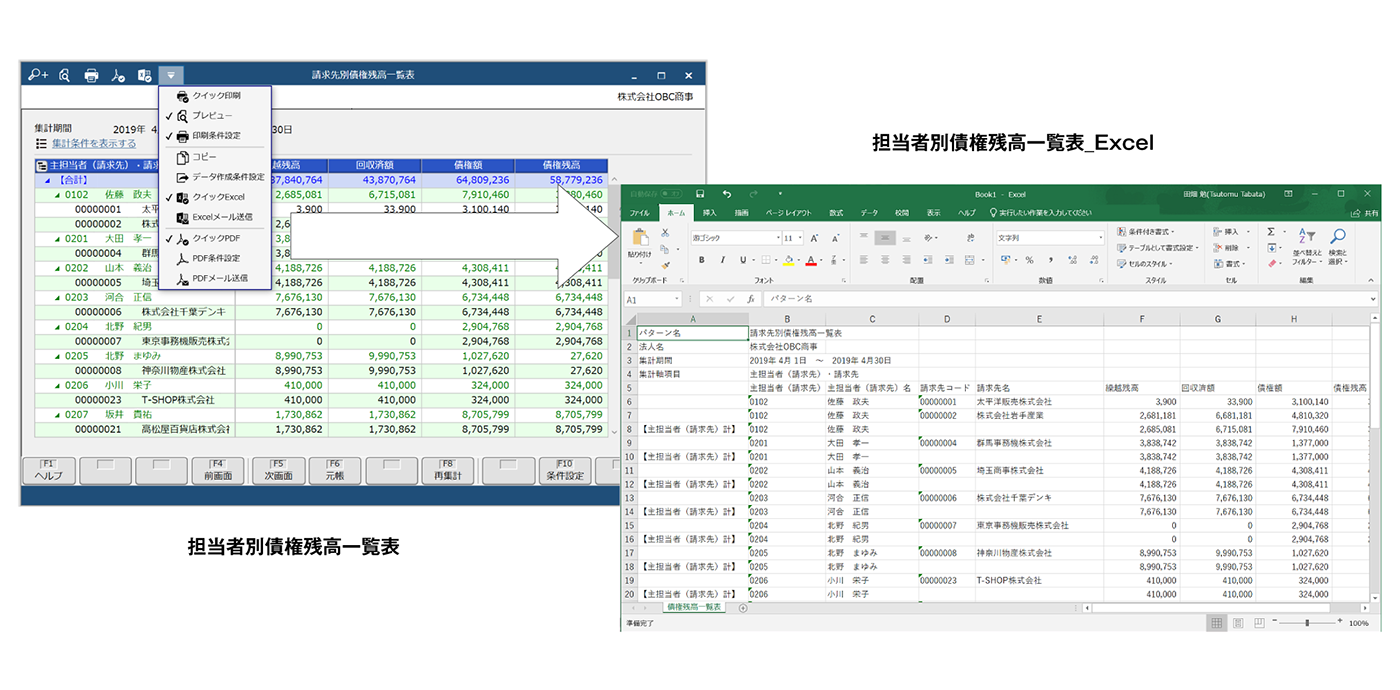Select コピー in the dropdown menu
The width and height of the screenshot is (1400, 690).
coord(215,157)
